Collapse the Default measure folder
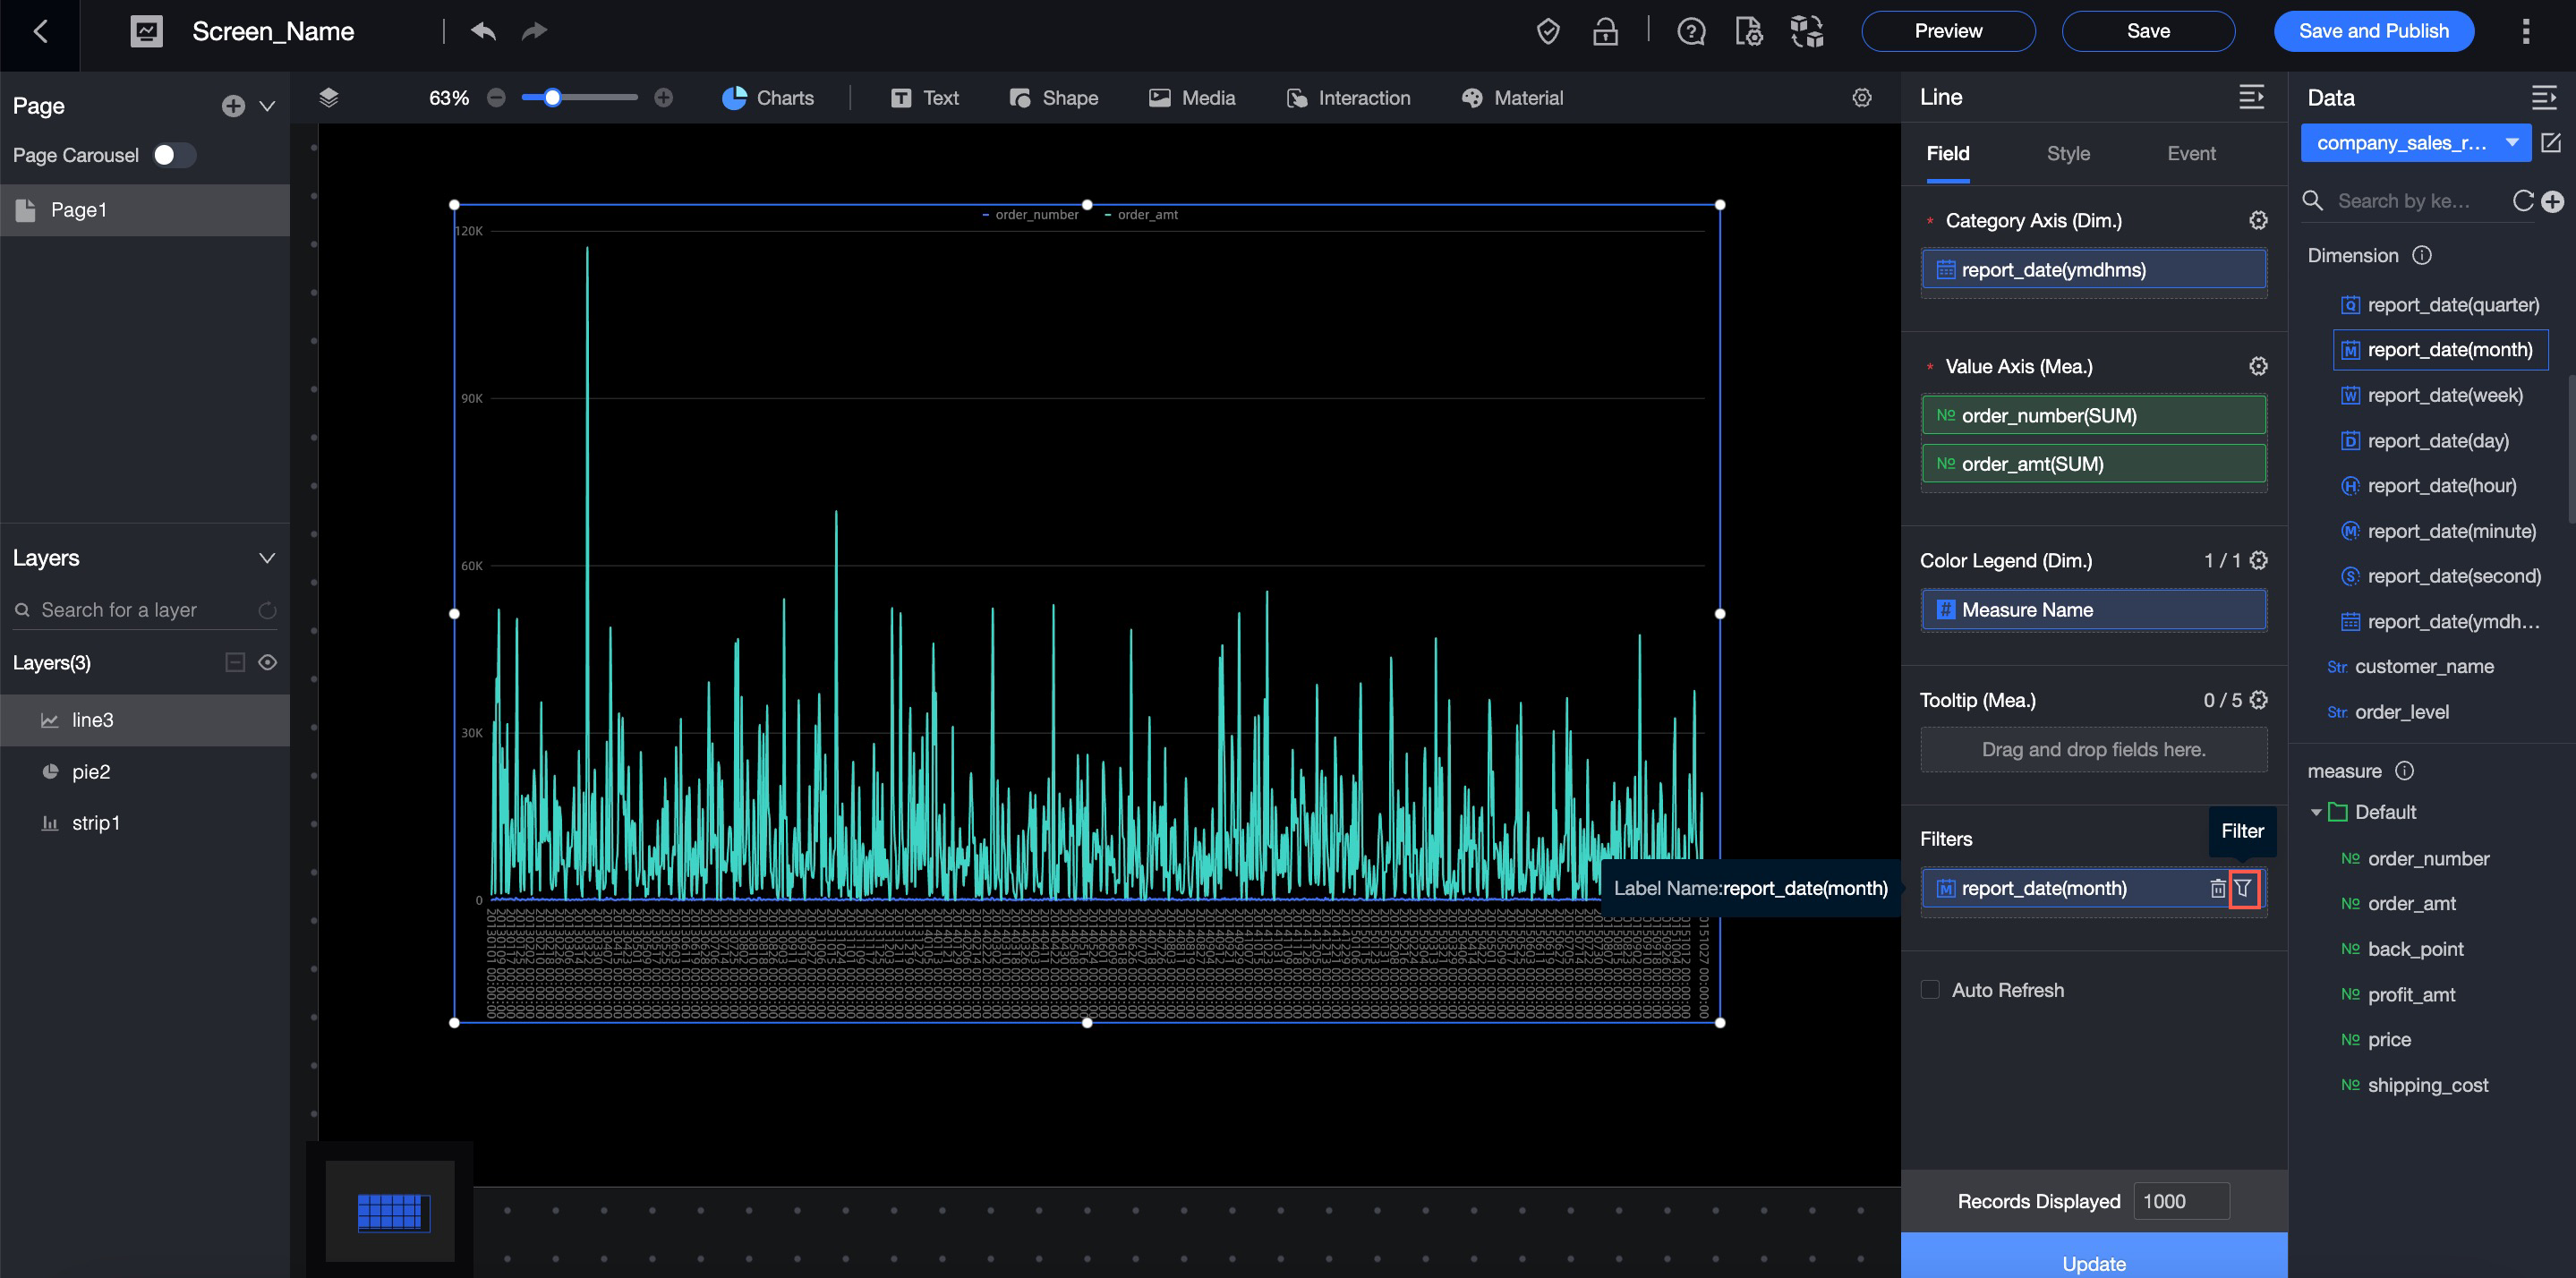Viewport: 2576px width, 1278px height. (2316, 812)
